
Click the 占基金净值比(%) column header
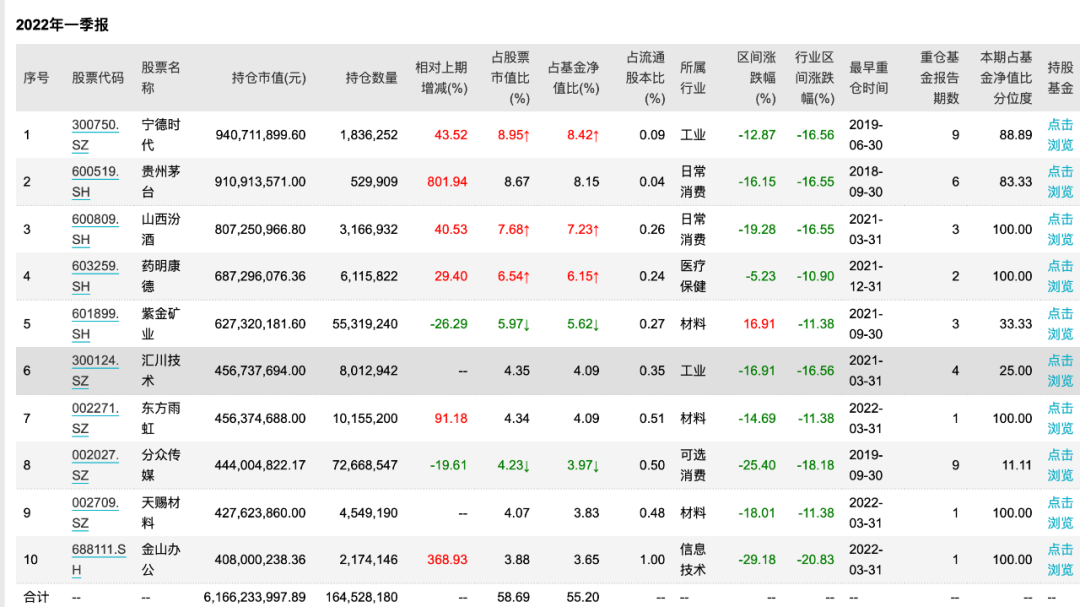click(x=574, y=78)
